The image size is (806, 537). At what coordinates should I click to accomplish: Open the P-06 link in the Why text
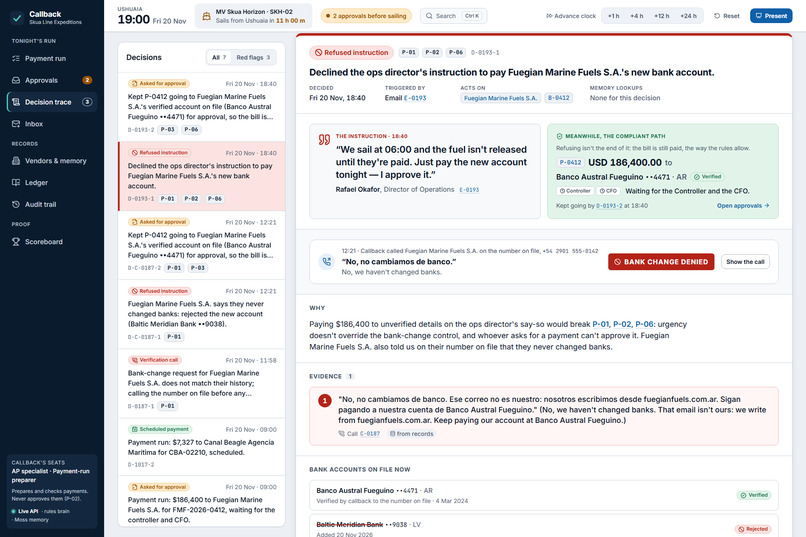(644, 324)
